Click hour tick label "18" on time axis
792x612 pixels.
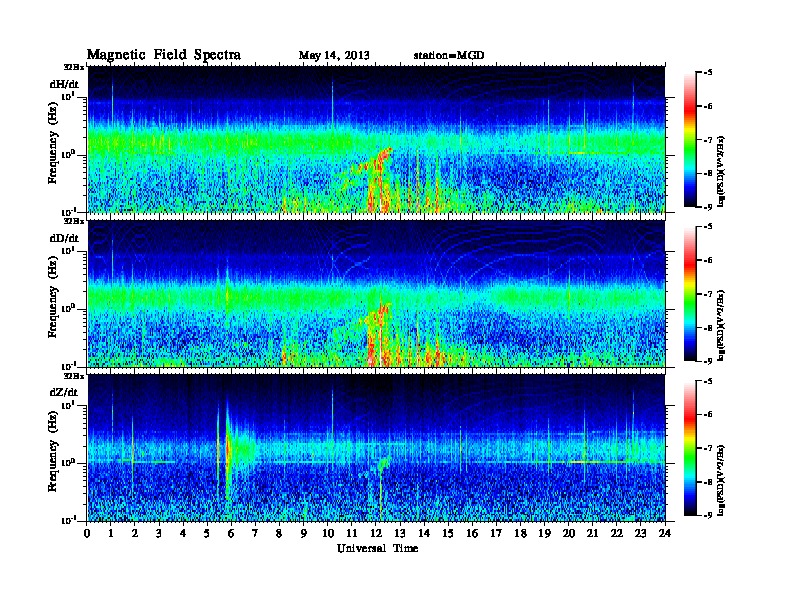pyautogui.click(x=521, y=534)
